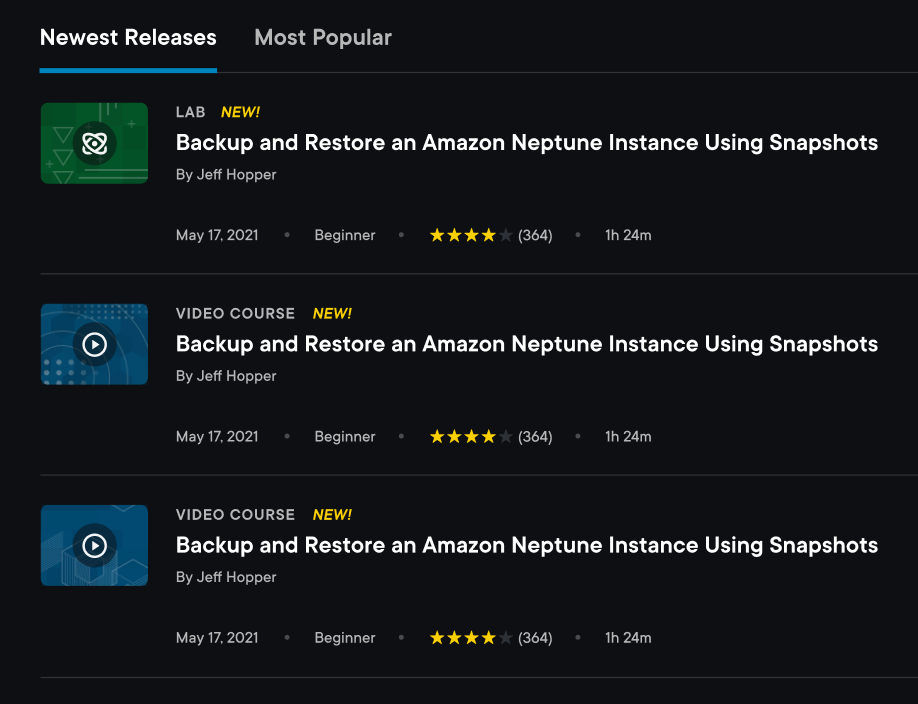The width and height of the screenshot is (918, 704).
Task: Click the May 17, 2021 date in the LAB row
Action: coord(217,235)
